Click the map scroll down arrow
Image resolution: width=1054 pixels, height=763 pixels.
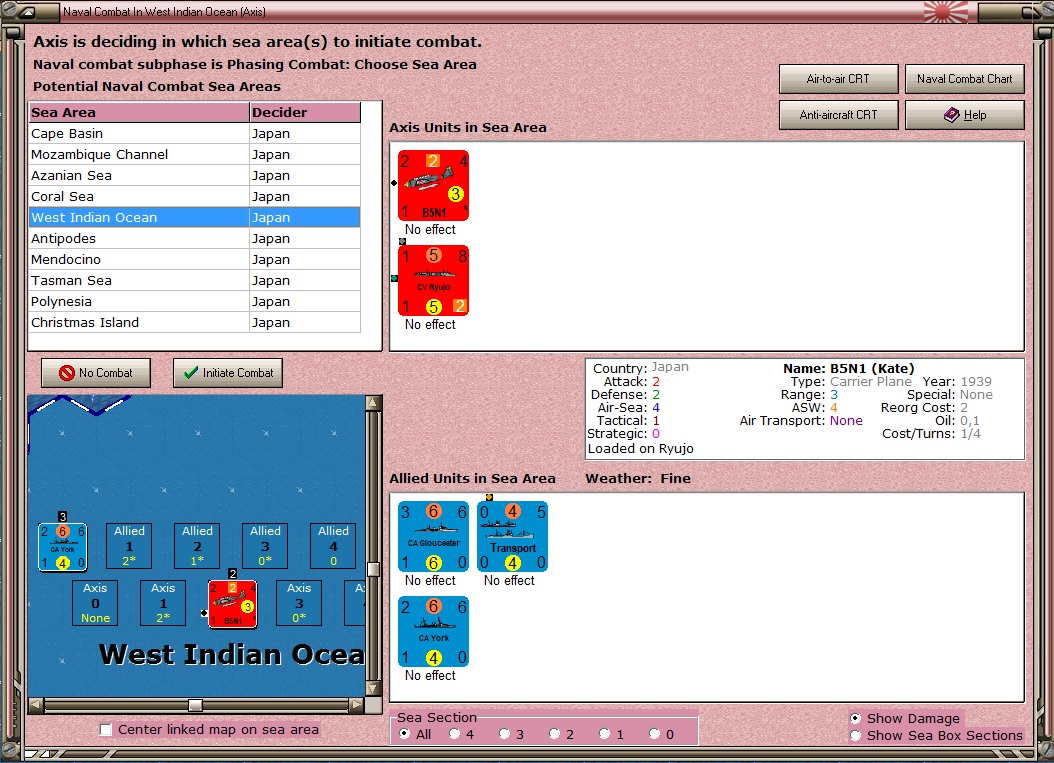click(x=373, y=688)
